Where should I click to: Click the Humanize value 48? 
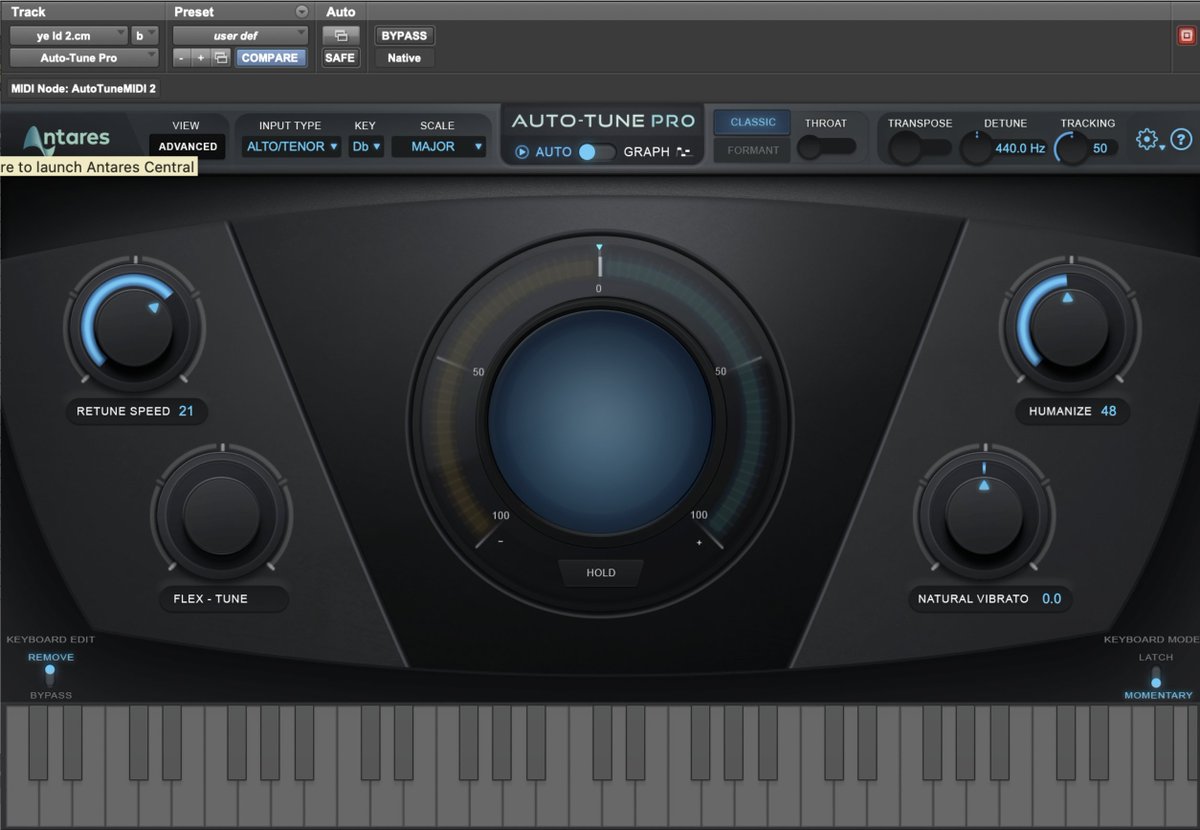(x=1108, y=411)
